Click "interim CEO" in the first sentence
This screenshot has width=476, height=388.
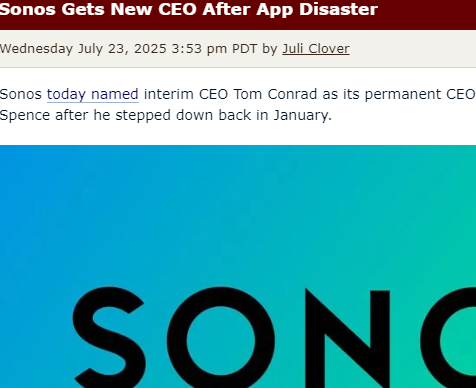[x=186, y=94]
